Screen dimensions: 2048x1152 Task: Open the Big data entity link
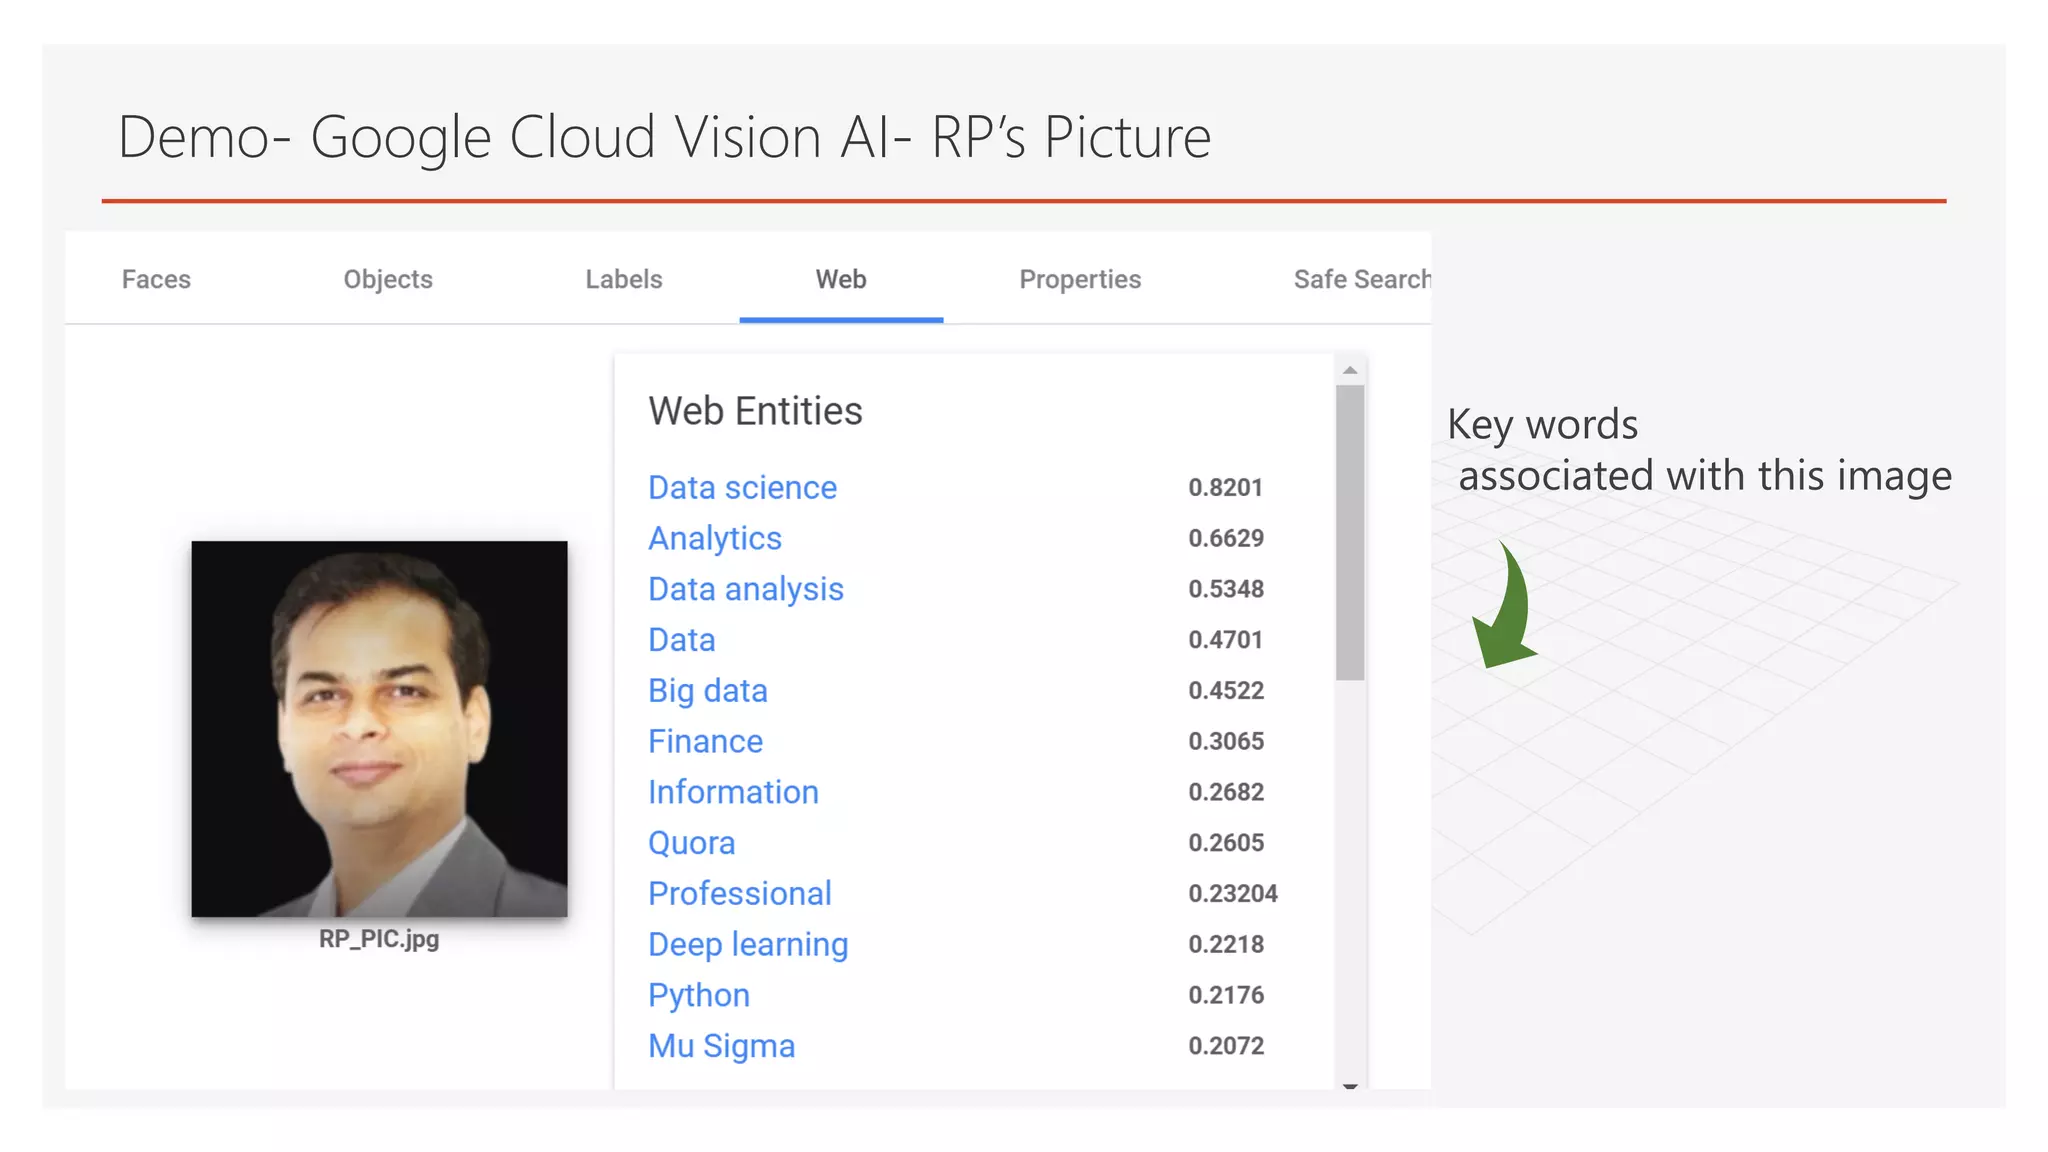click(x=708, y=691)
